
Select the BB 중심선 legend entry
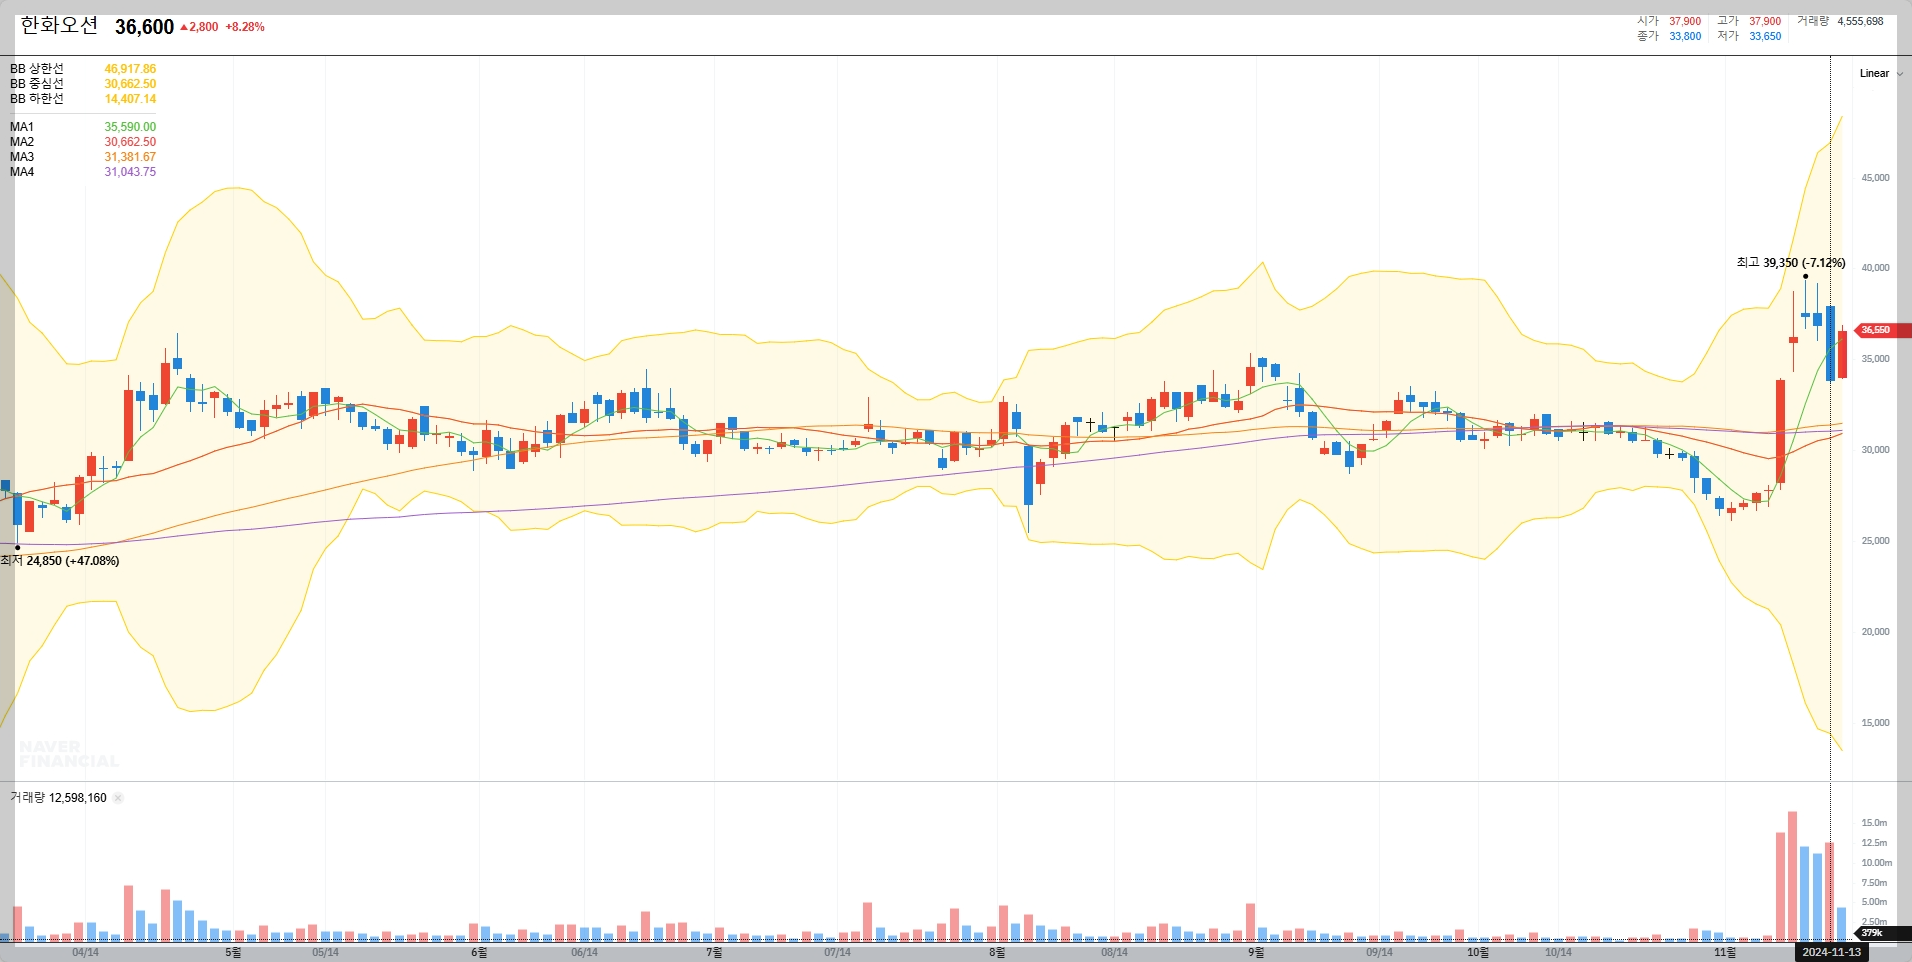coord(37,84)
